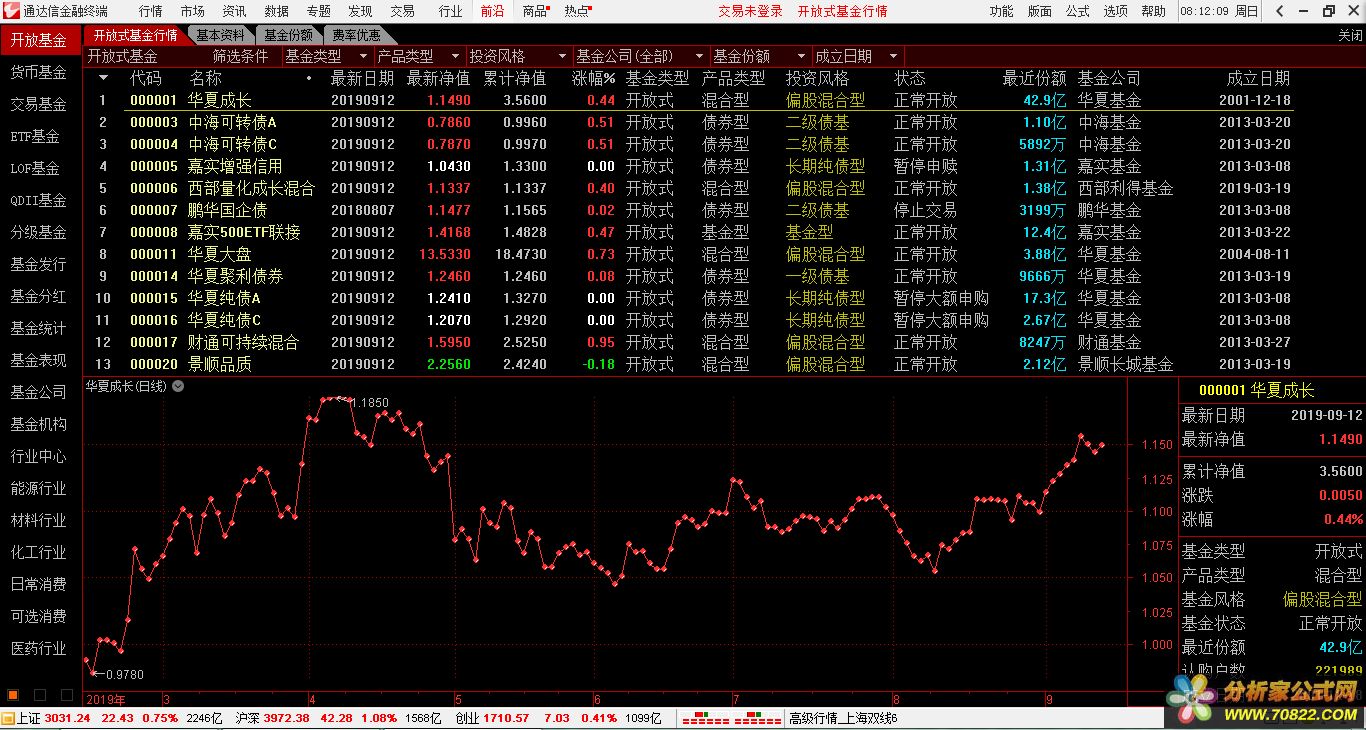Open the 基金份额 filter dropdown
The width and height of the screenshot is (1366, 730).
tap(760, 56)
